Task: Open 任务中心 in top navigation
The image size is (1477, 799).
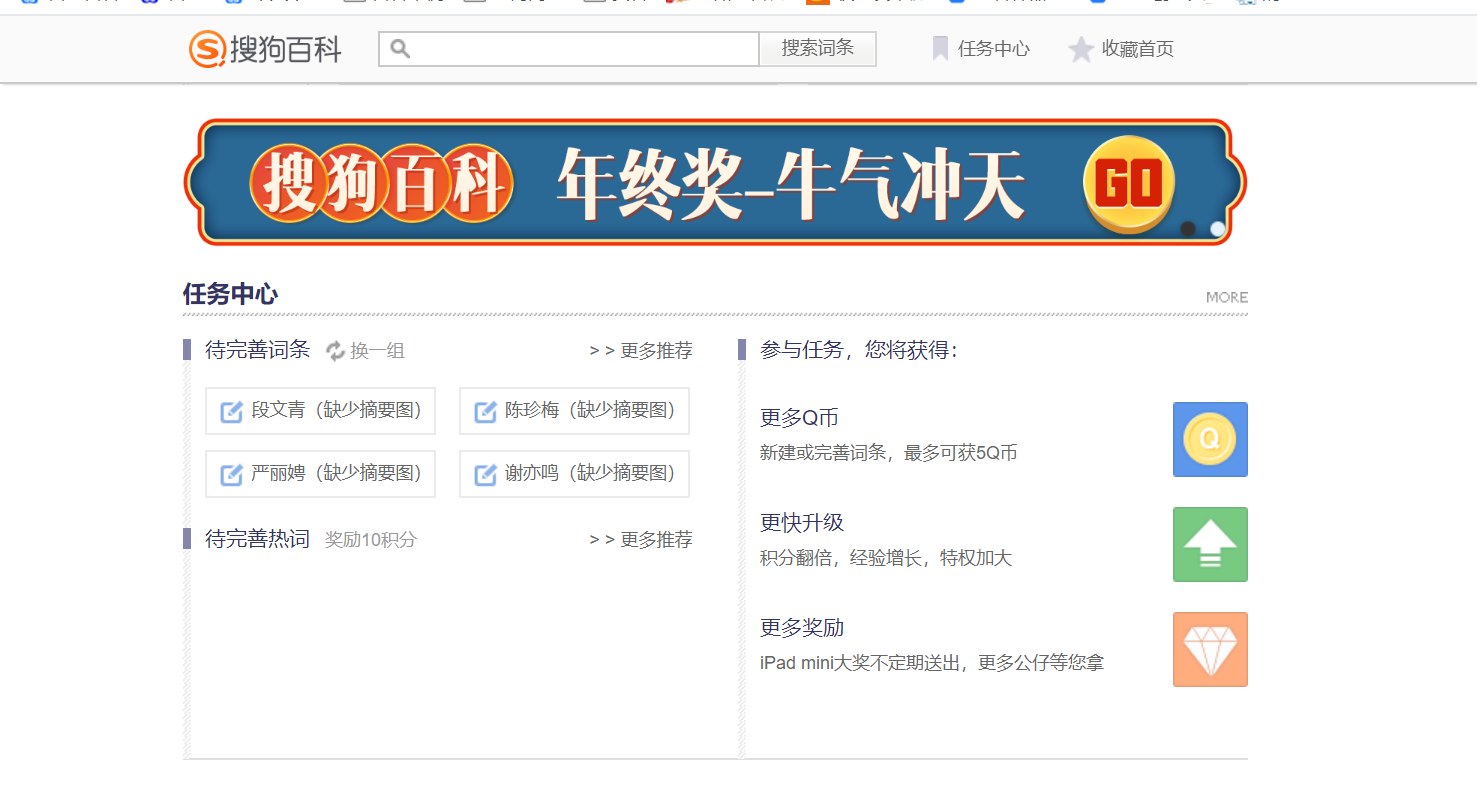Action: point(993,49)
